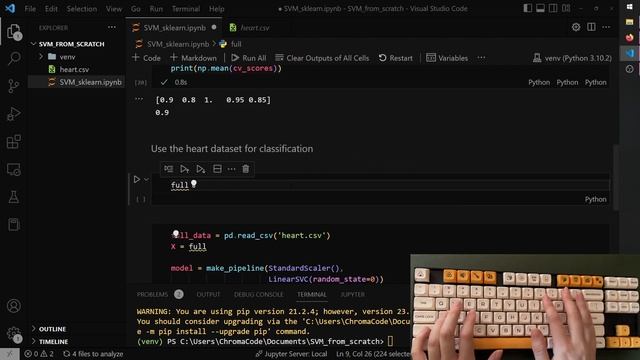This screenshot has height=360, width=640.
Task: Open the Explorer view in activity bar
Action: pos(13,32)
